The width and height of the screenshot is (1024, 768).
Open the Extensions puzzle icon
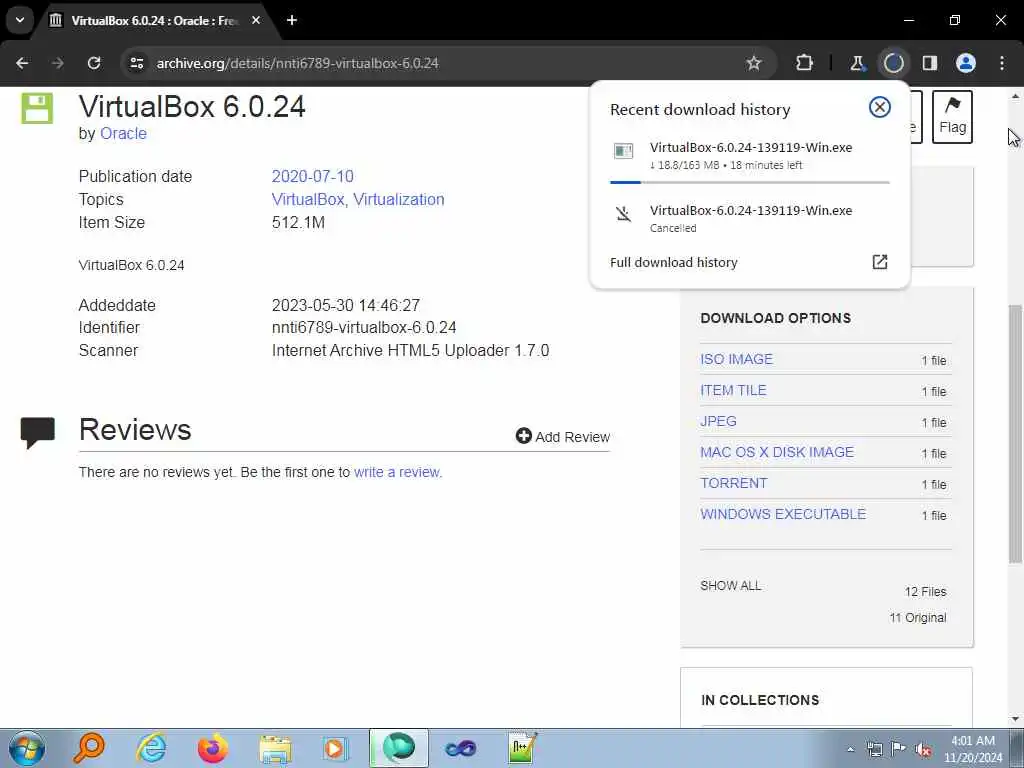tap(805, 63)
